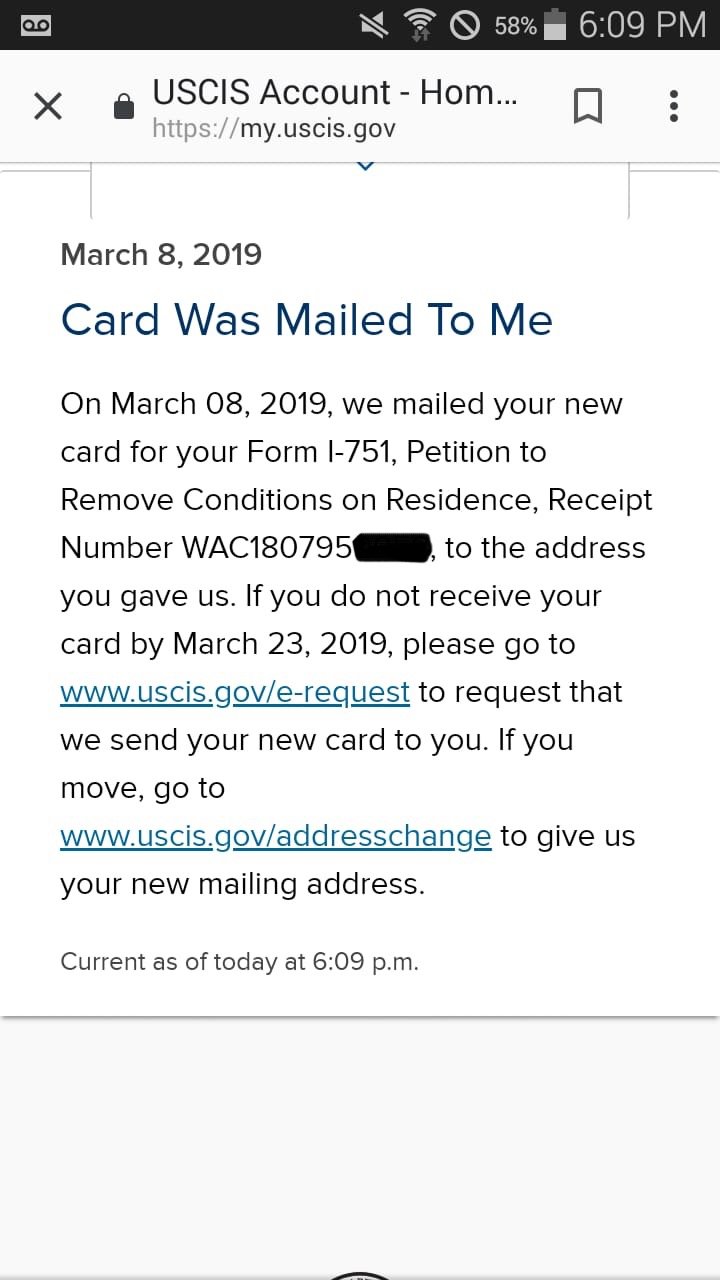
Task: Tap the blacked-out receipt number
Action: point(392,548)
